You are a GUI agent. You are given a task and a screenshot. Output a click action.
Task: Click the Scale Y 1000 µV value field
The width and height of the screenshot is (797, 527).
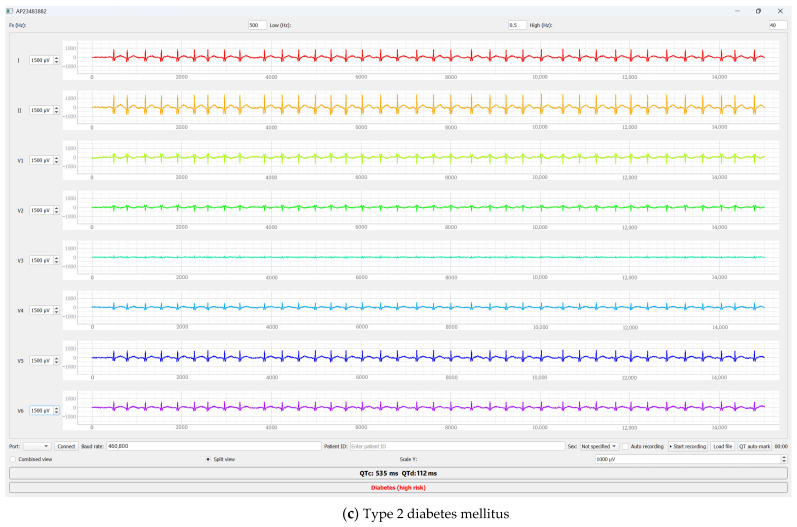pos(687,459)
